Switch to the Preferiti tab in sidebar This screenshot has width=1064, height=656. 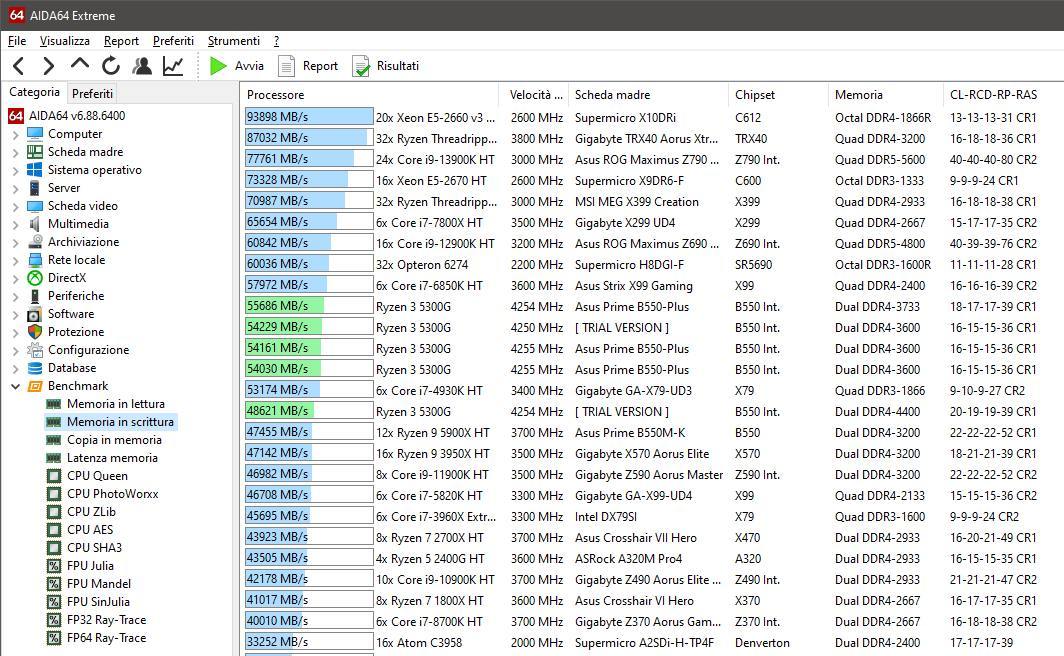tap(92, 93)
